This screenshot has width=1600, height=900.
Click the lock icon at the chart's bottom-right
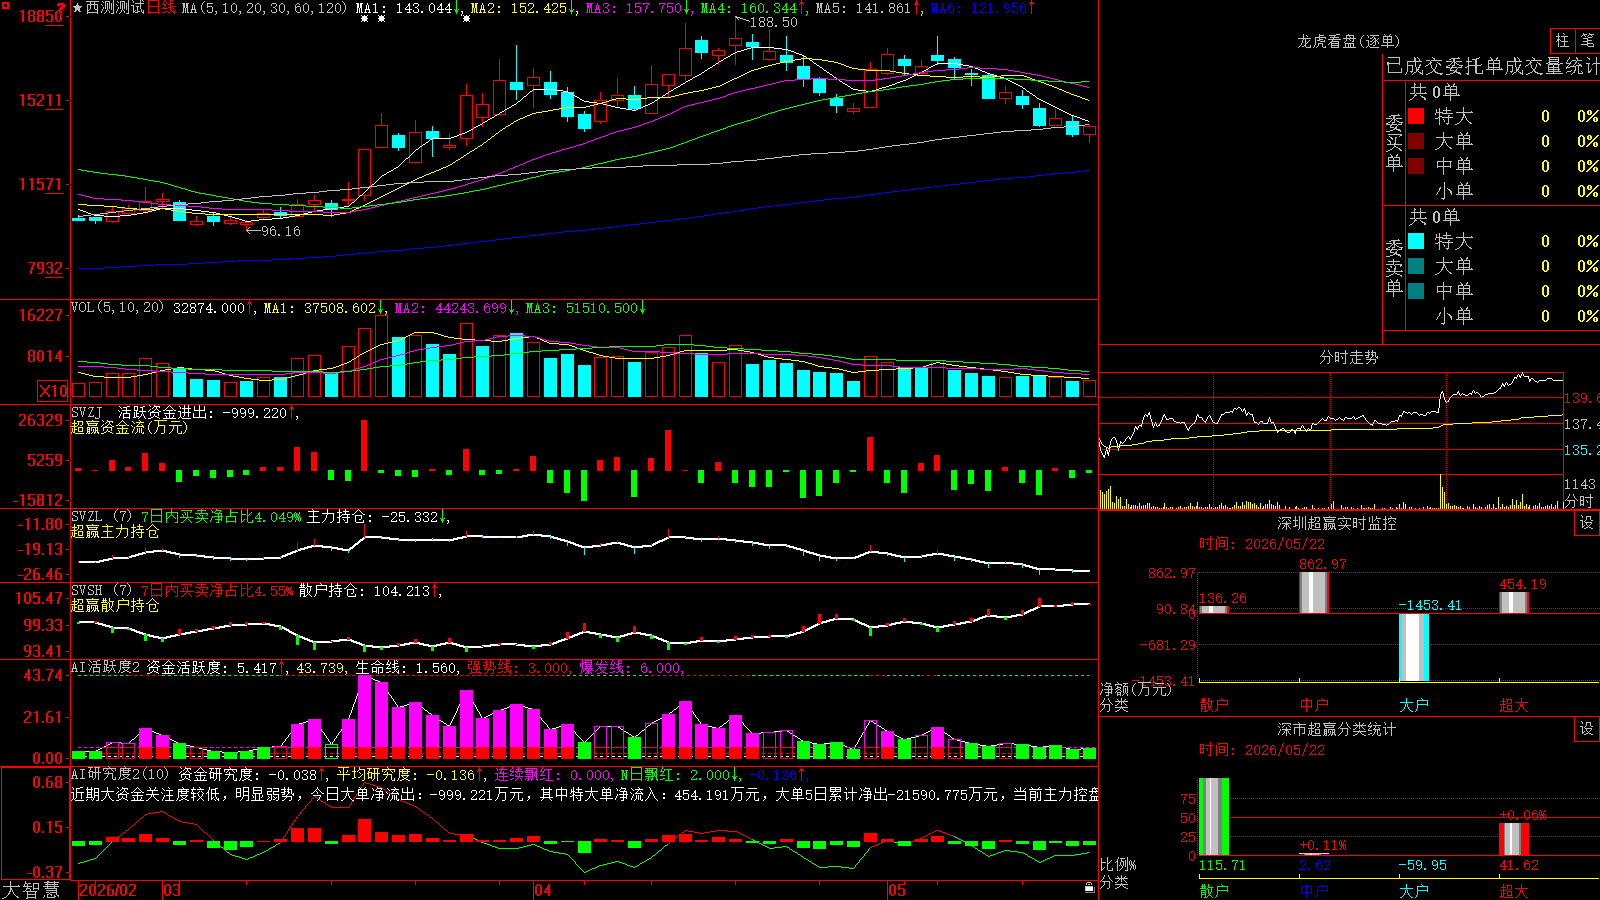(1090, 887)
